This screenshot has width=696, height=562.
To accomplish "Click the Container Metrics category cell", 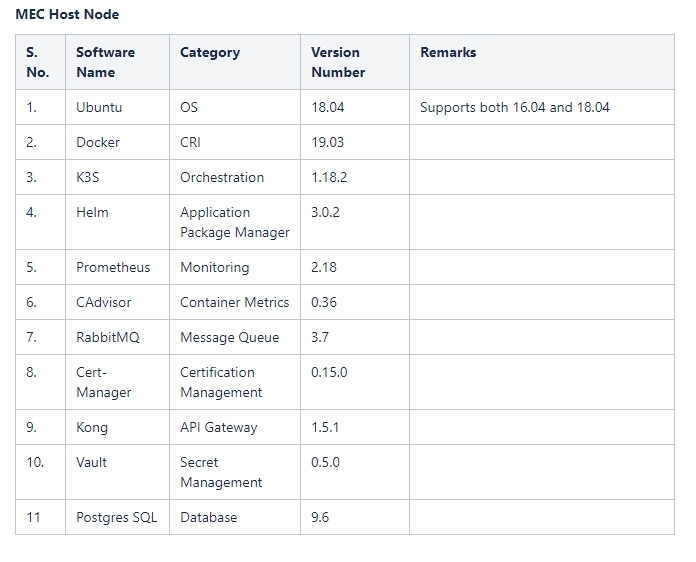I will 234,302.
